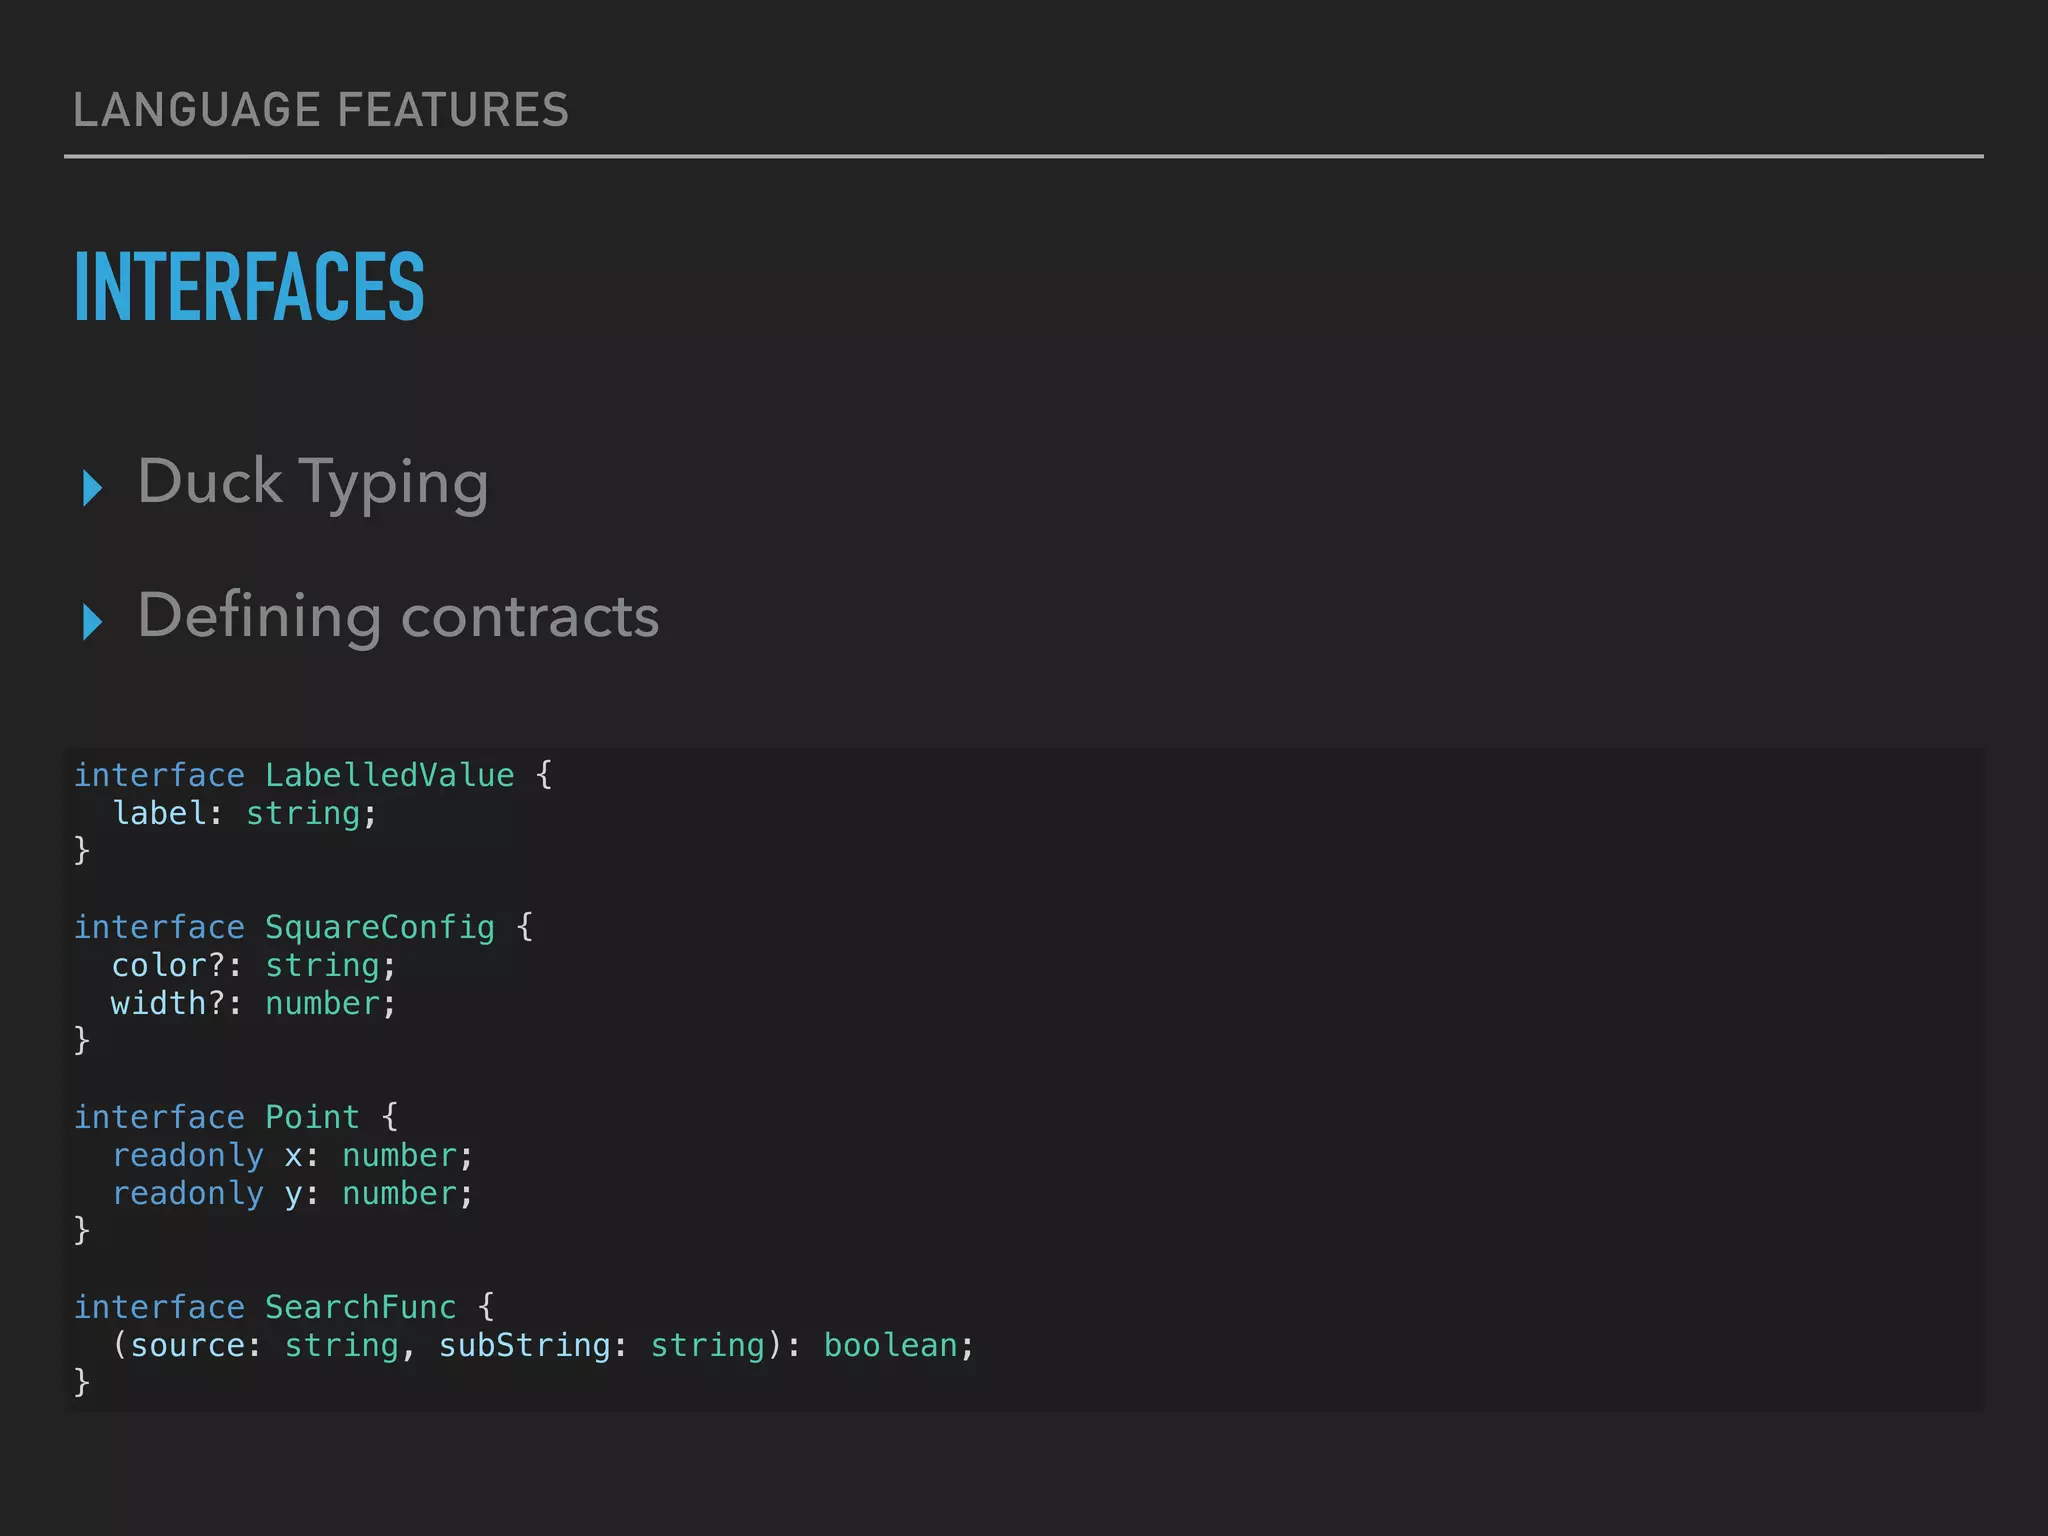Screen dimensions: 2048x1536
Task: Click the 'color?: string;' code line
Action: [x=254, y=965]
